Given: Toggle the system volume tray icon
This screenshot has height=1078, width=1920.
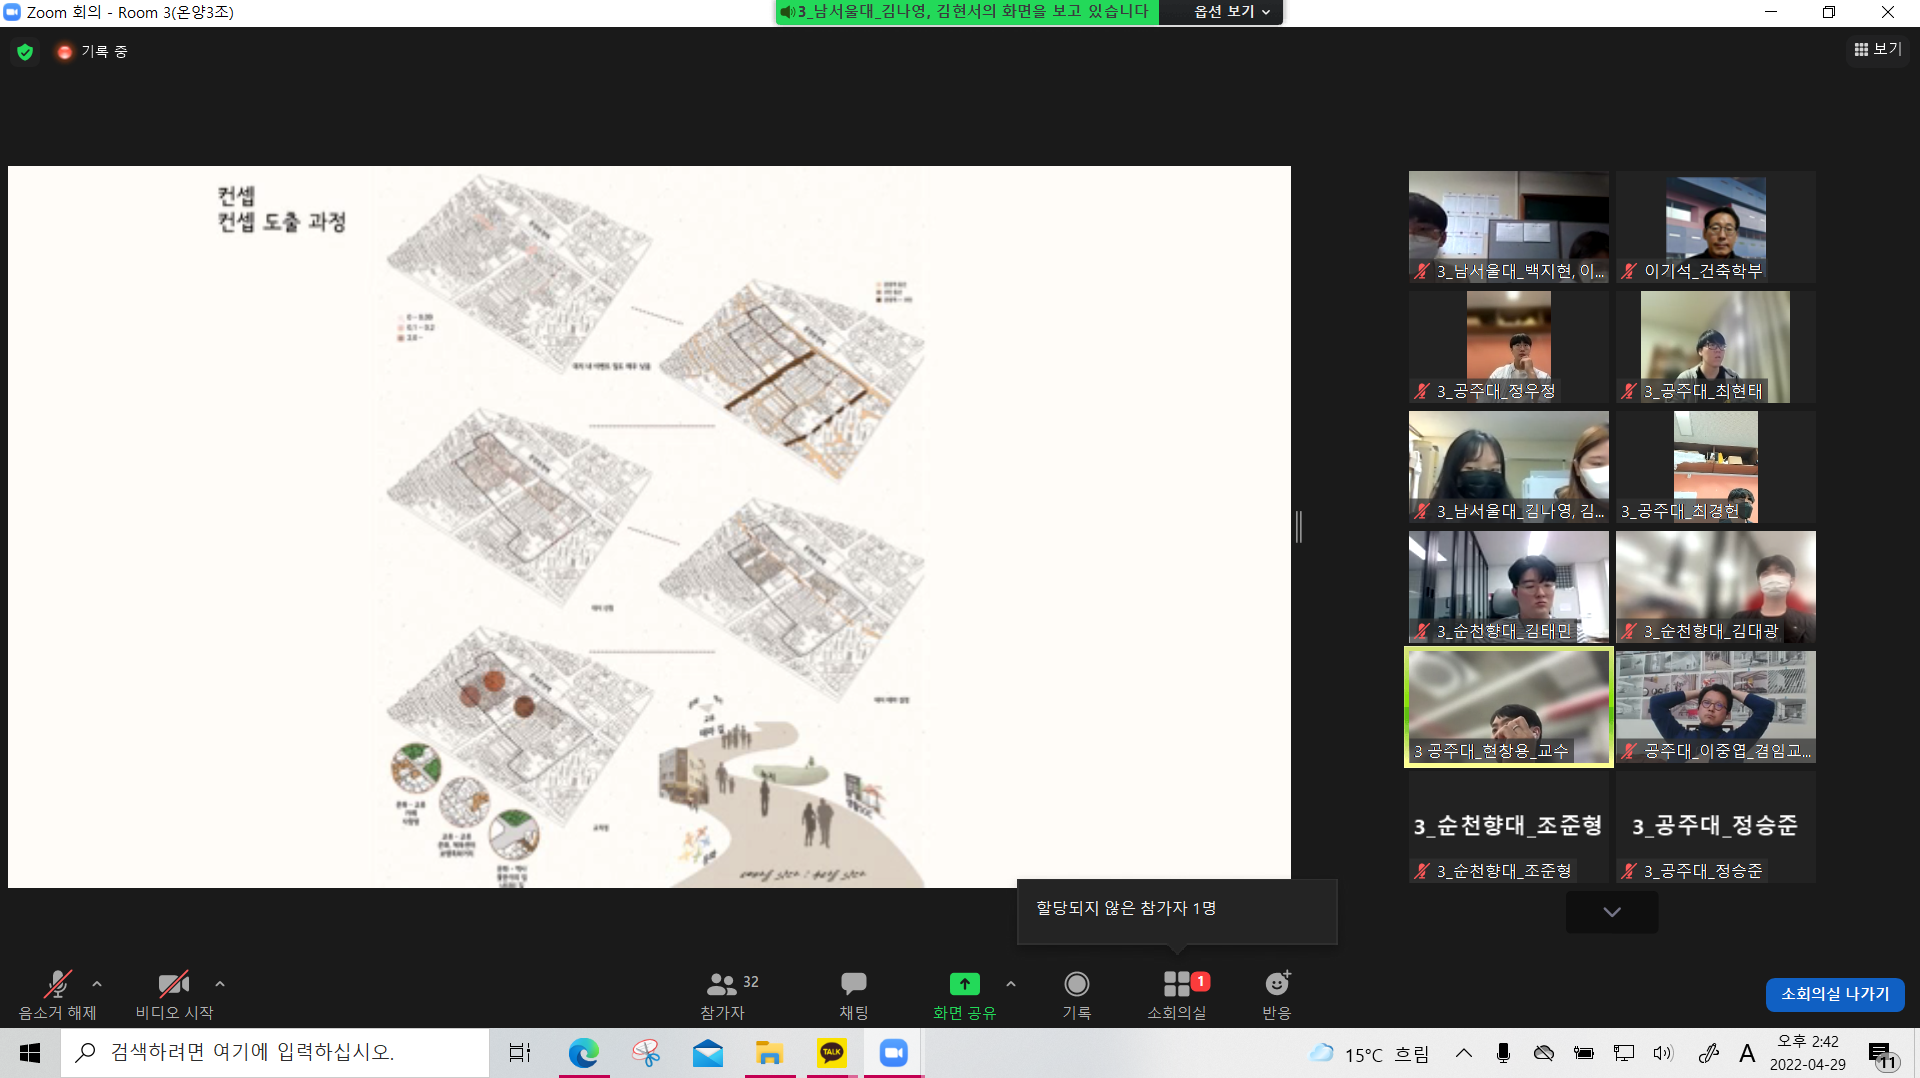Looking at the screenshot, I should point(1662,1053).
